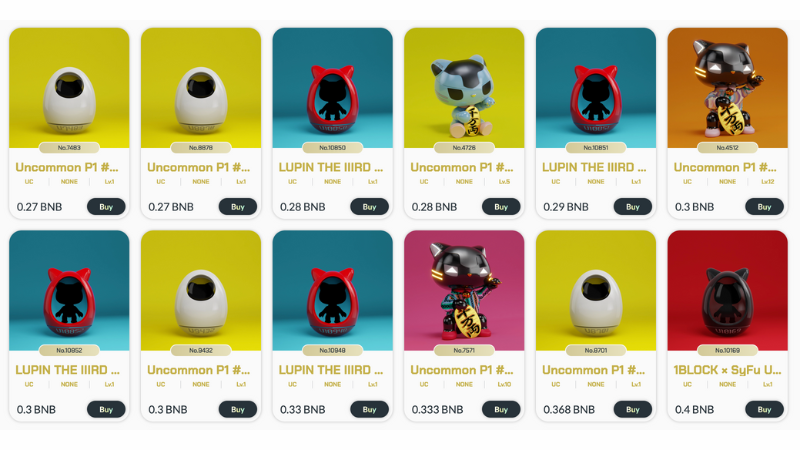Screen dimensions: 800x450
Task: Click the No.10851 number badge
Action: pos(596,148)
